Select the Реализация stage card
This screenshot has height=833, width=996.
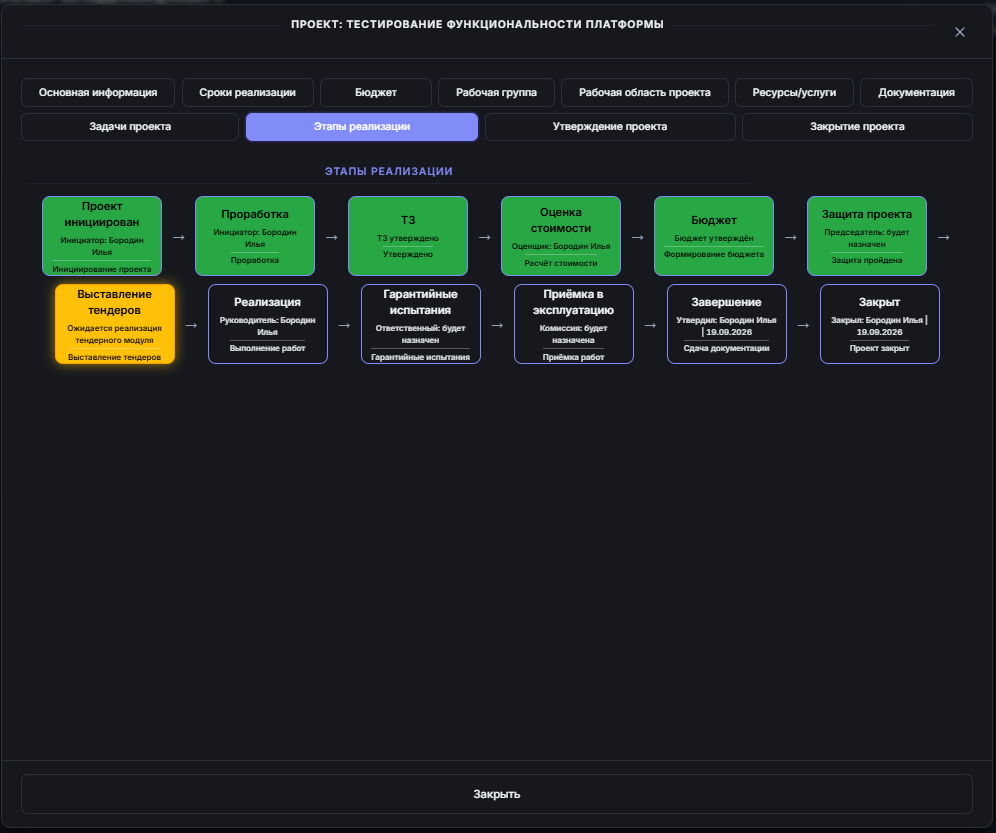click(267, 324)
